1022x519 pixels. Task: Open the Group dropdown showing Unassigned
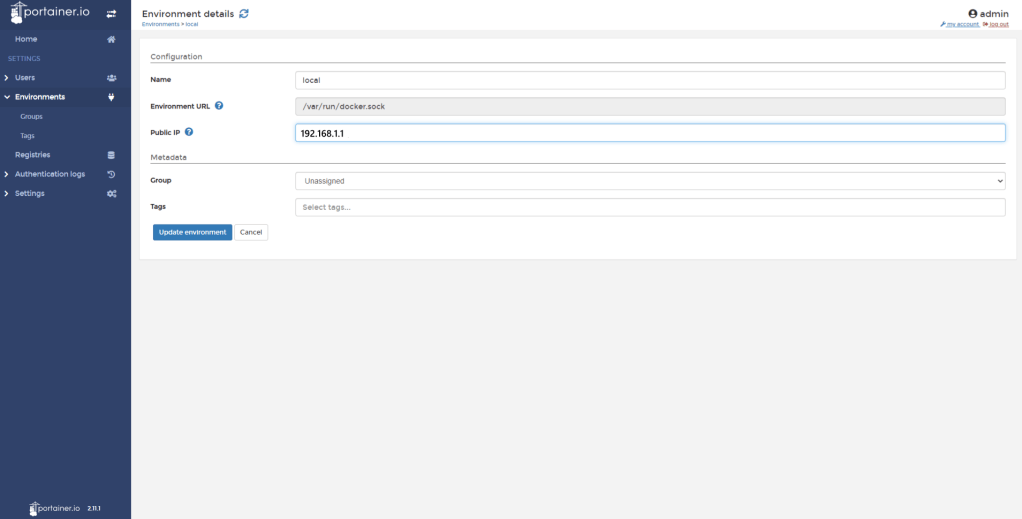coord(649,181)
